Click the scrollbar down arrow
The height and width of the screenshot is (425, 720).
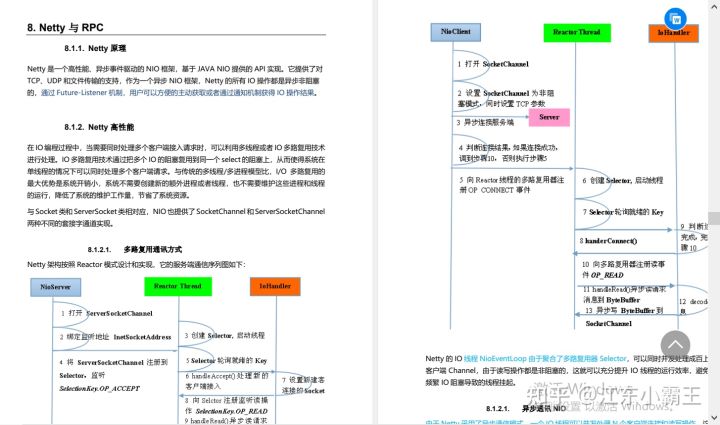714,418
